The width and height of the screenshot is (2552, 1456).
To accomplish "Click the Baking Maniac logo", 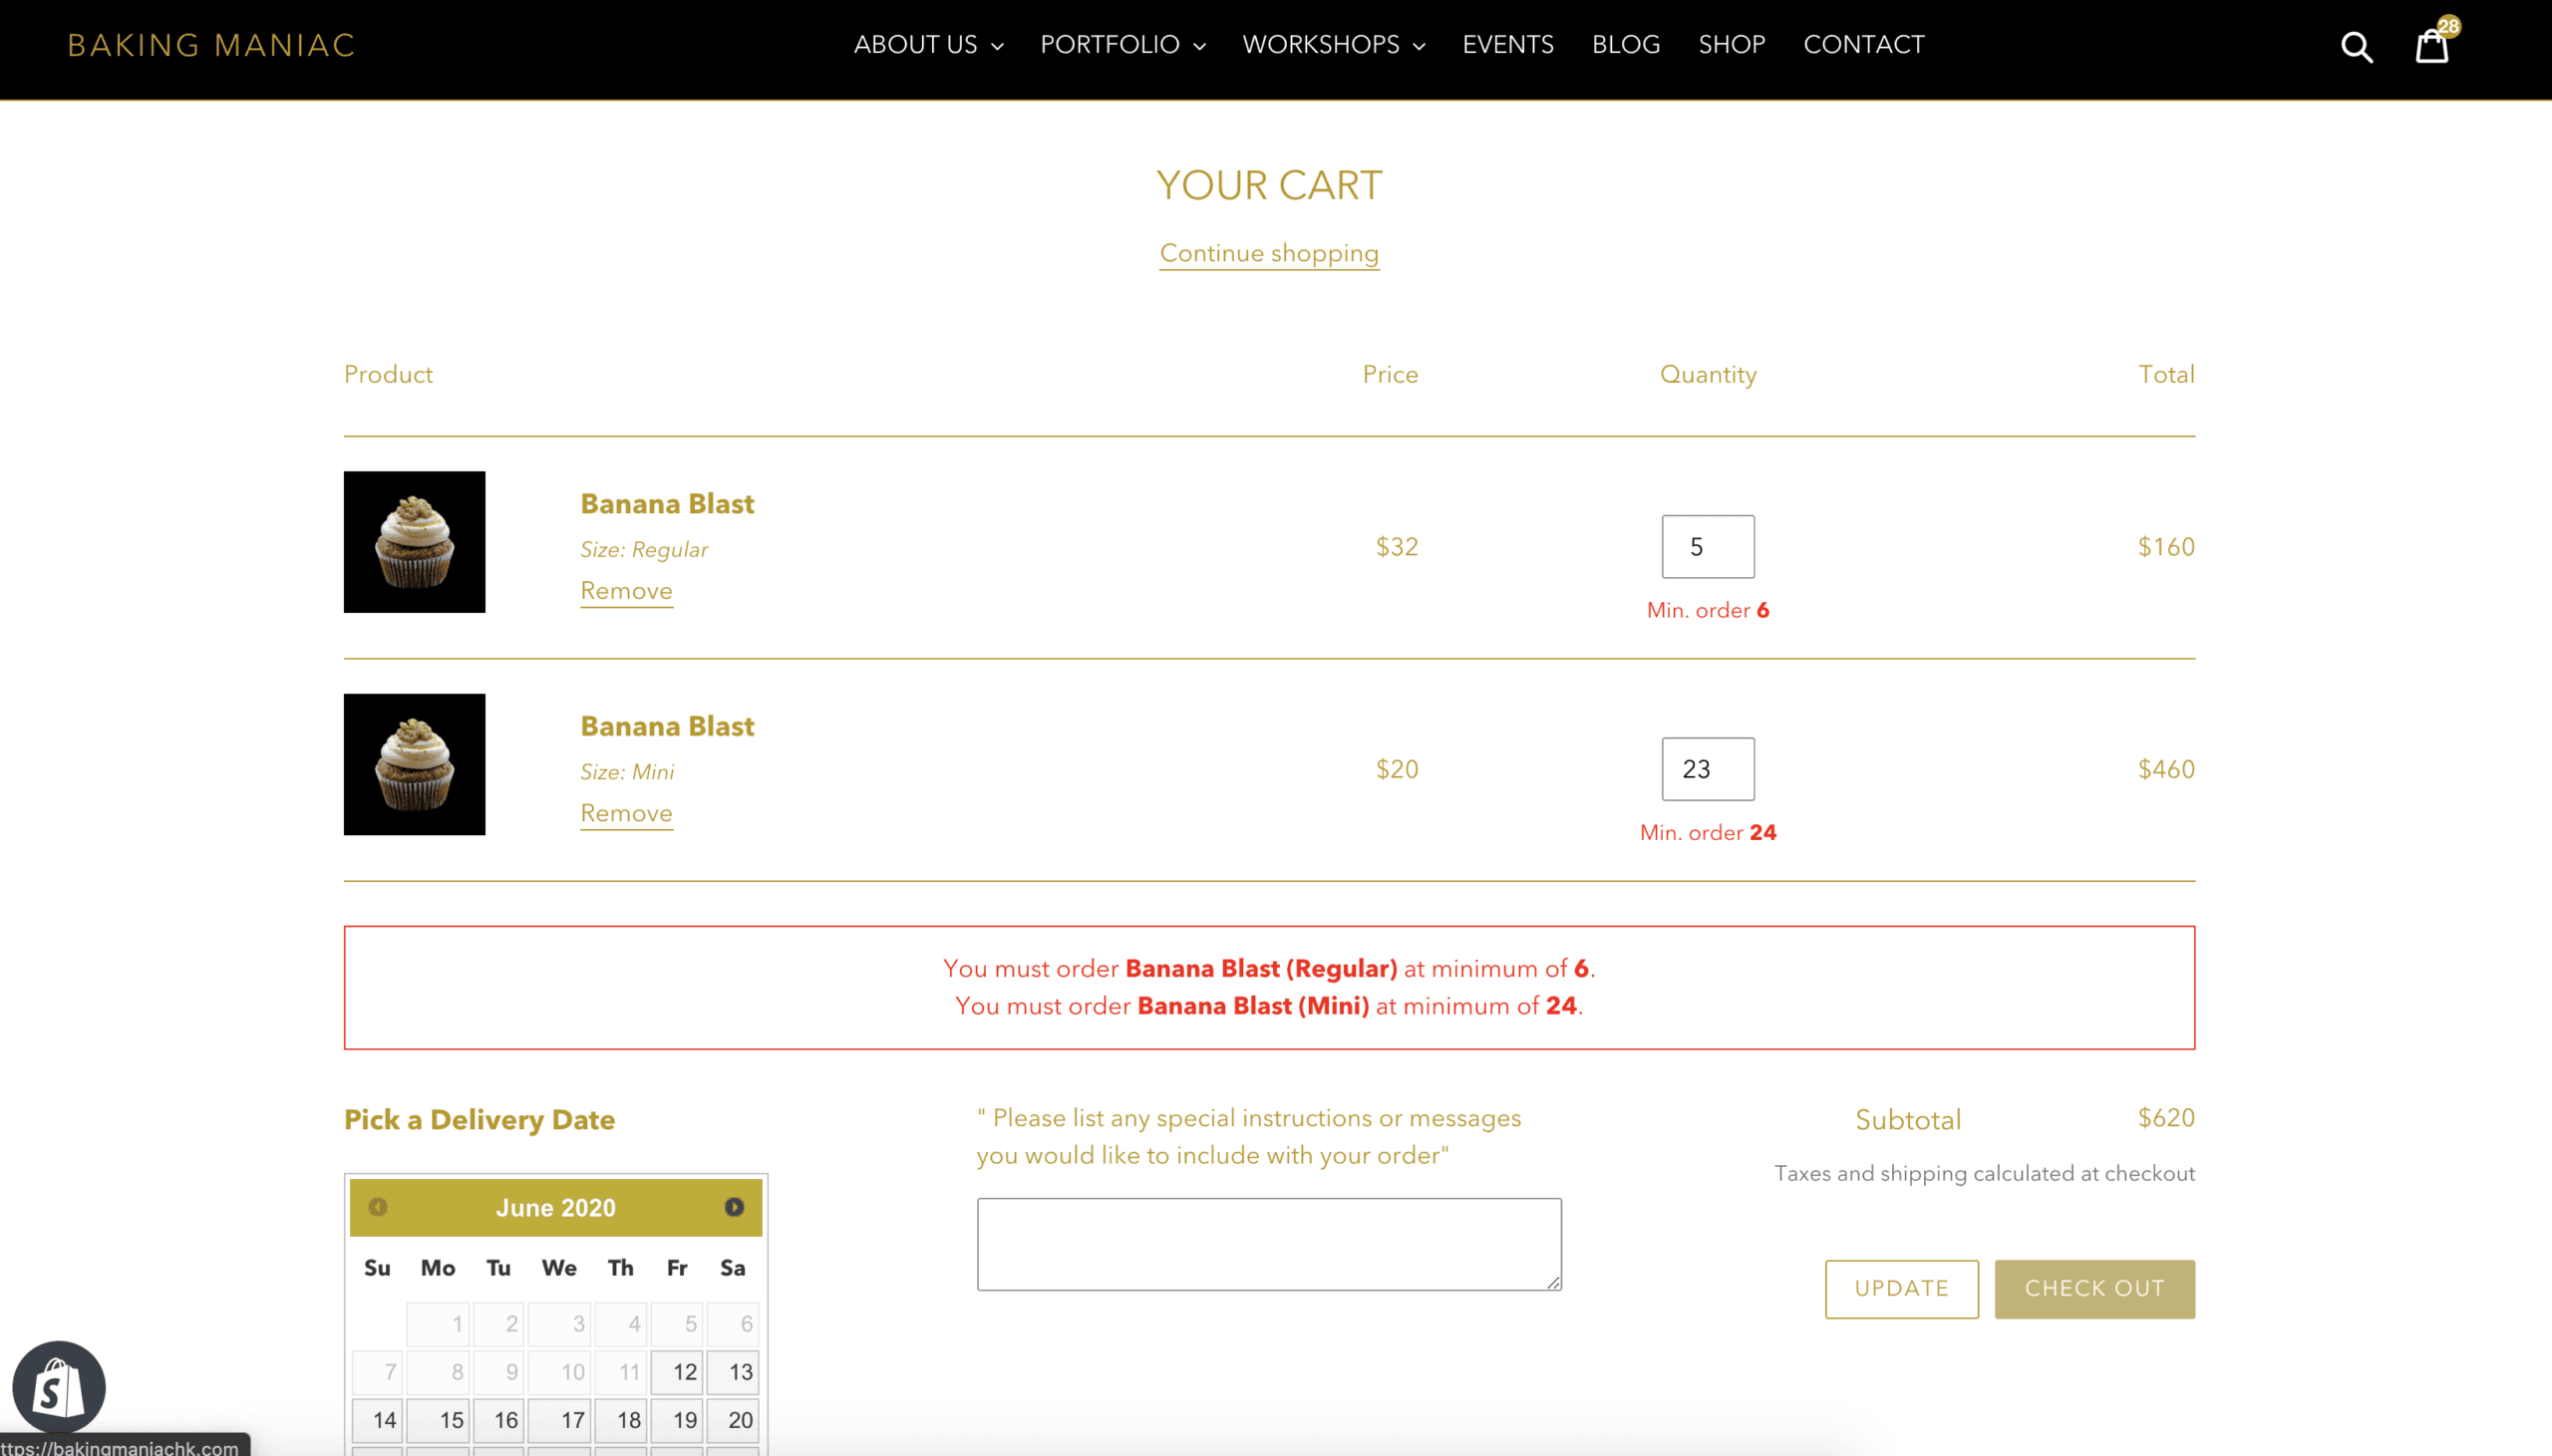I will coord(211,45).
